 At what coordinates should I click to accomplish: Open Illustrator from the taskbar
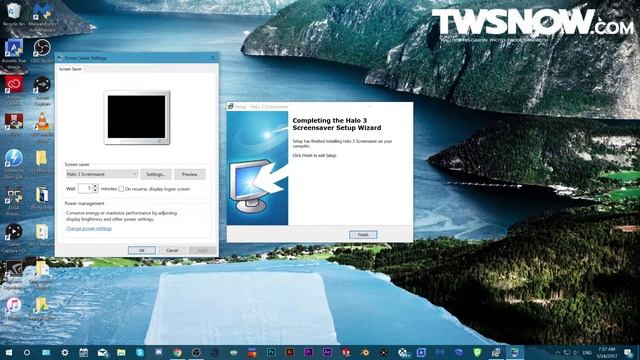click(x=290, y=352)
